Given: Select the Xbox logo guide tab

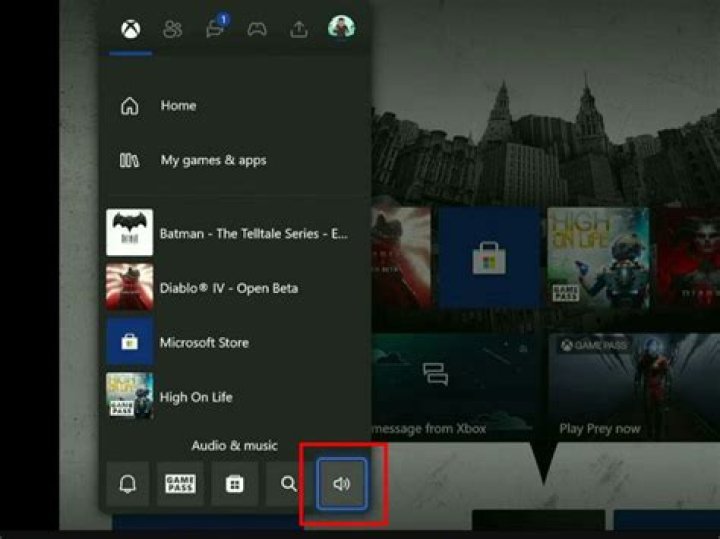Looking at the screenshot, I should pyautogui.click(x=131, y=29).
